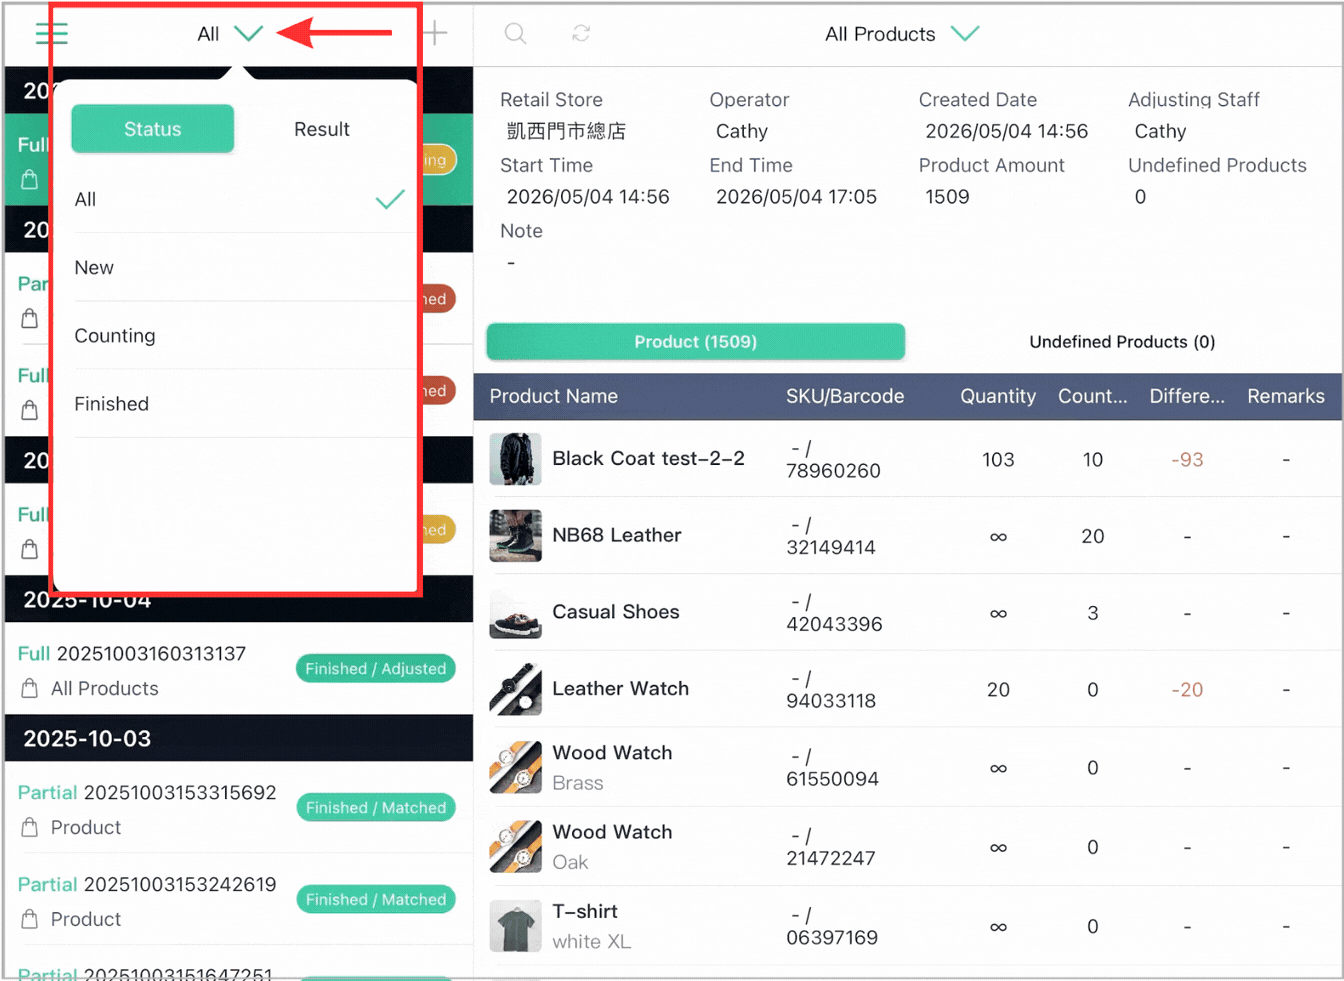The height and width of the screenshot is (981, 1344).
Task: Click the difference value -93
Action: click(1187, 460)
